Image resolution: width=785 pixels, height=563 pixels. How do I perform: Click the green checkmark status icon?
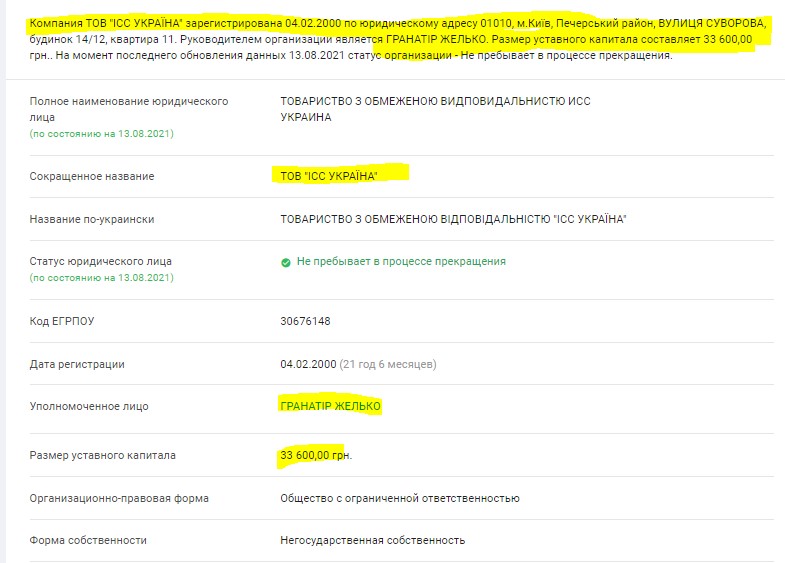point(286,262)
